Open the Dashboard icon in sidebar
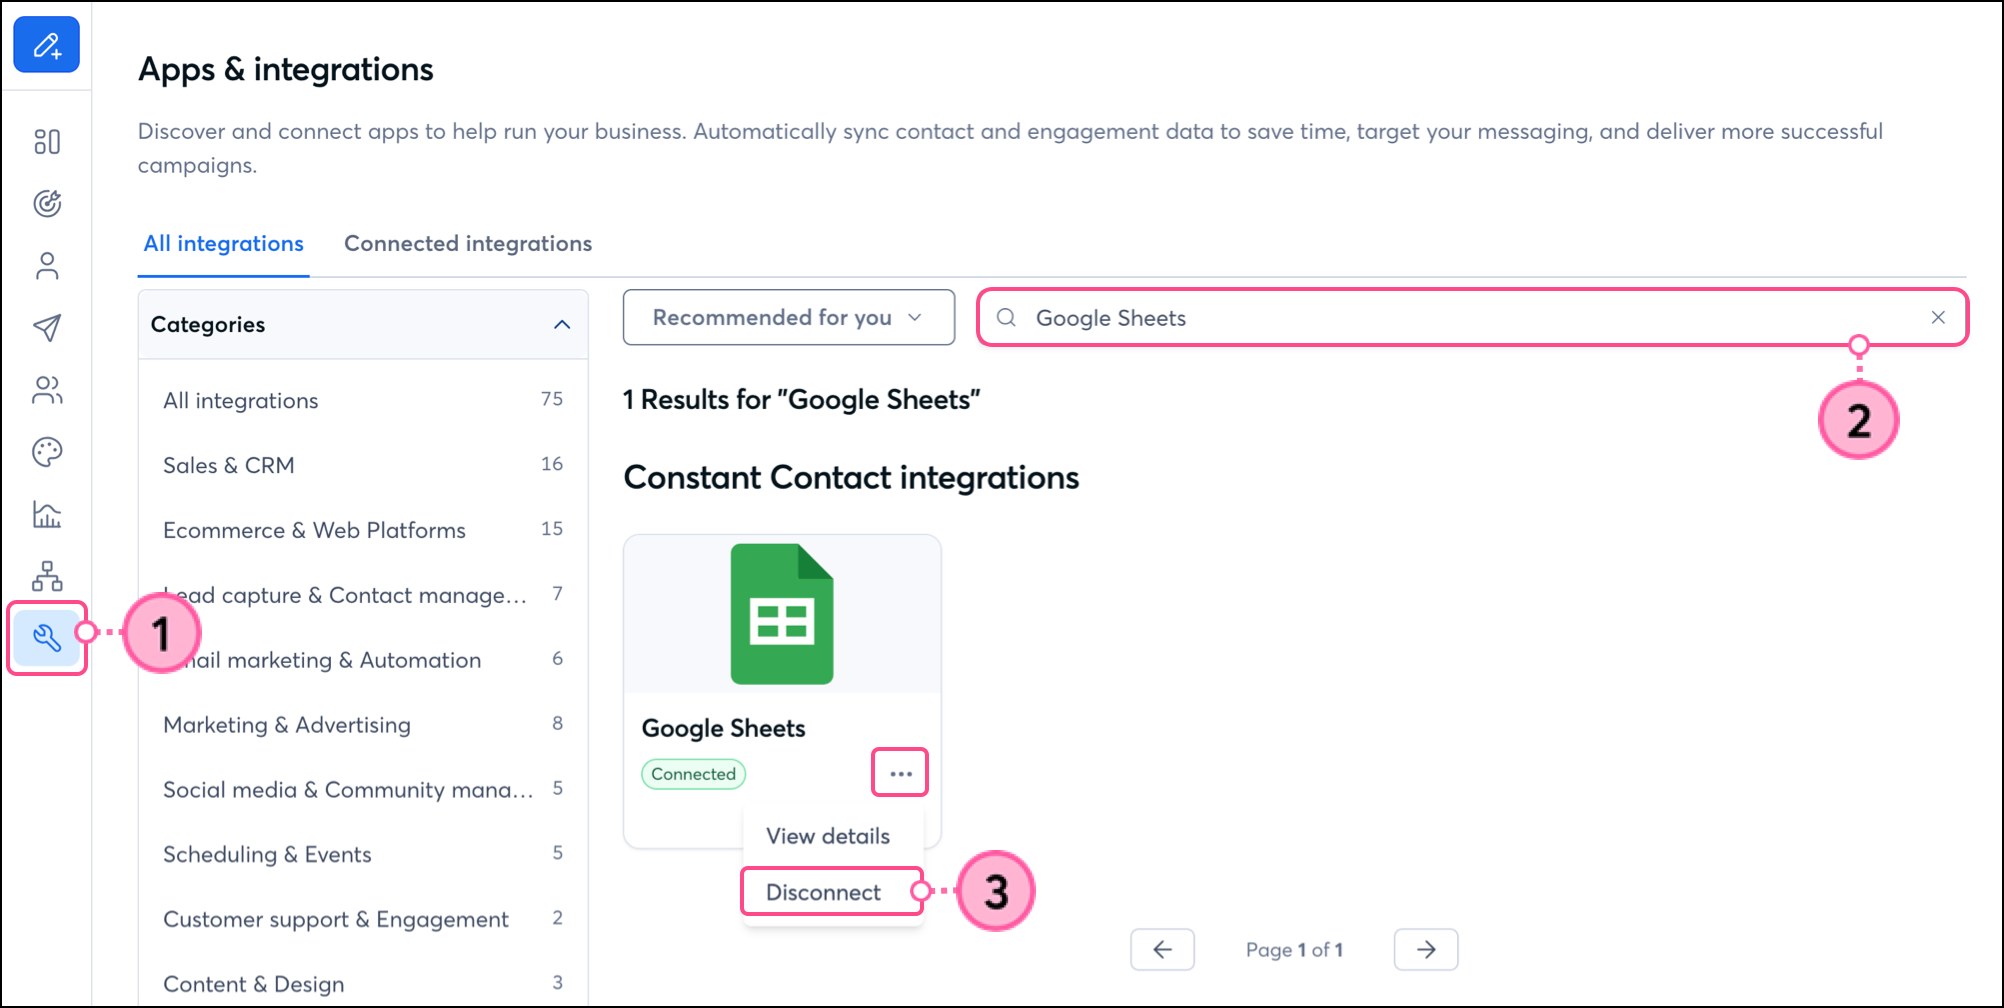 click(x=47, y=142)
